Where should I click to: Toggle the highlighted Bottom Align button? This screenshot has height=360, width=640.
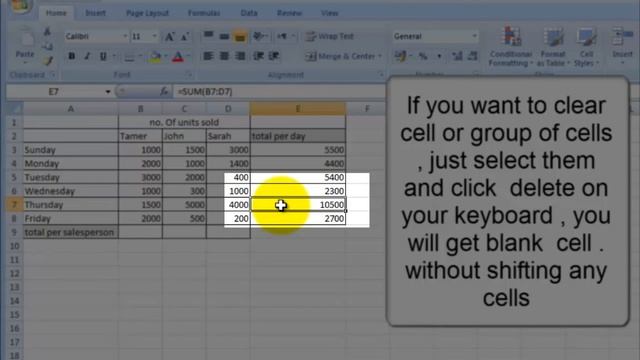coord(240,37)
